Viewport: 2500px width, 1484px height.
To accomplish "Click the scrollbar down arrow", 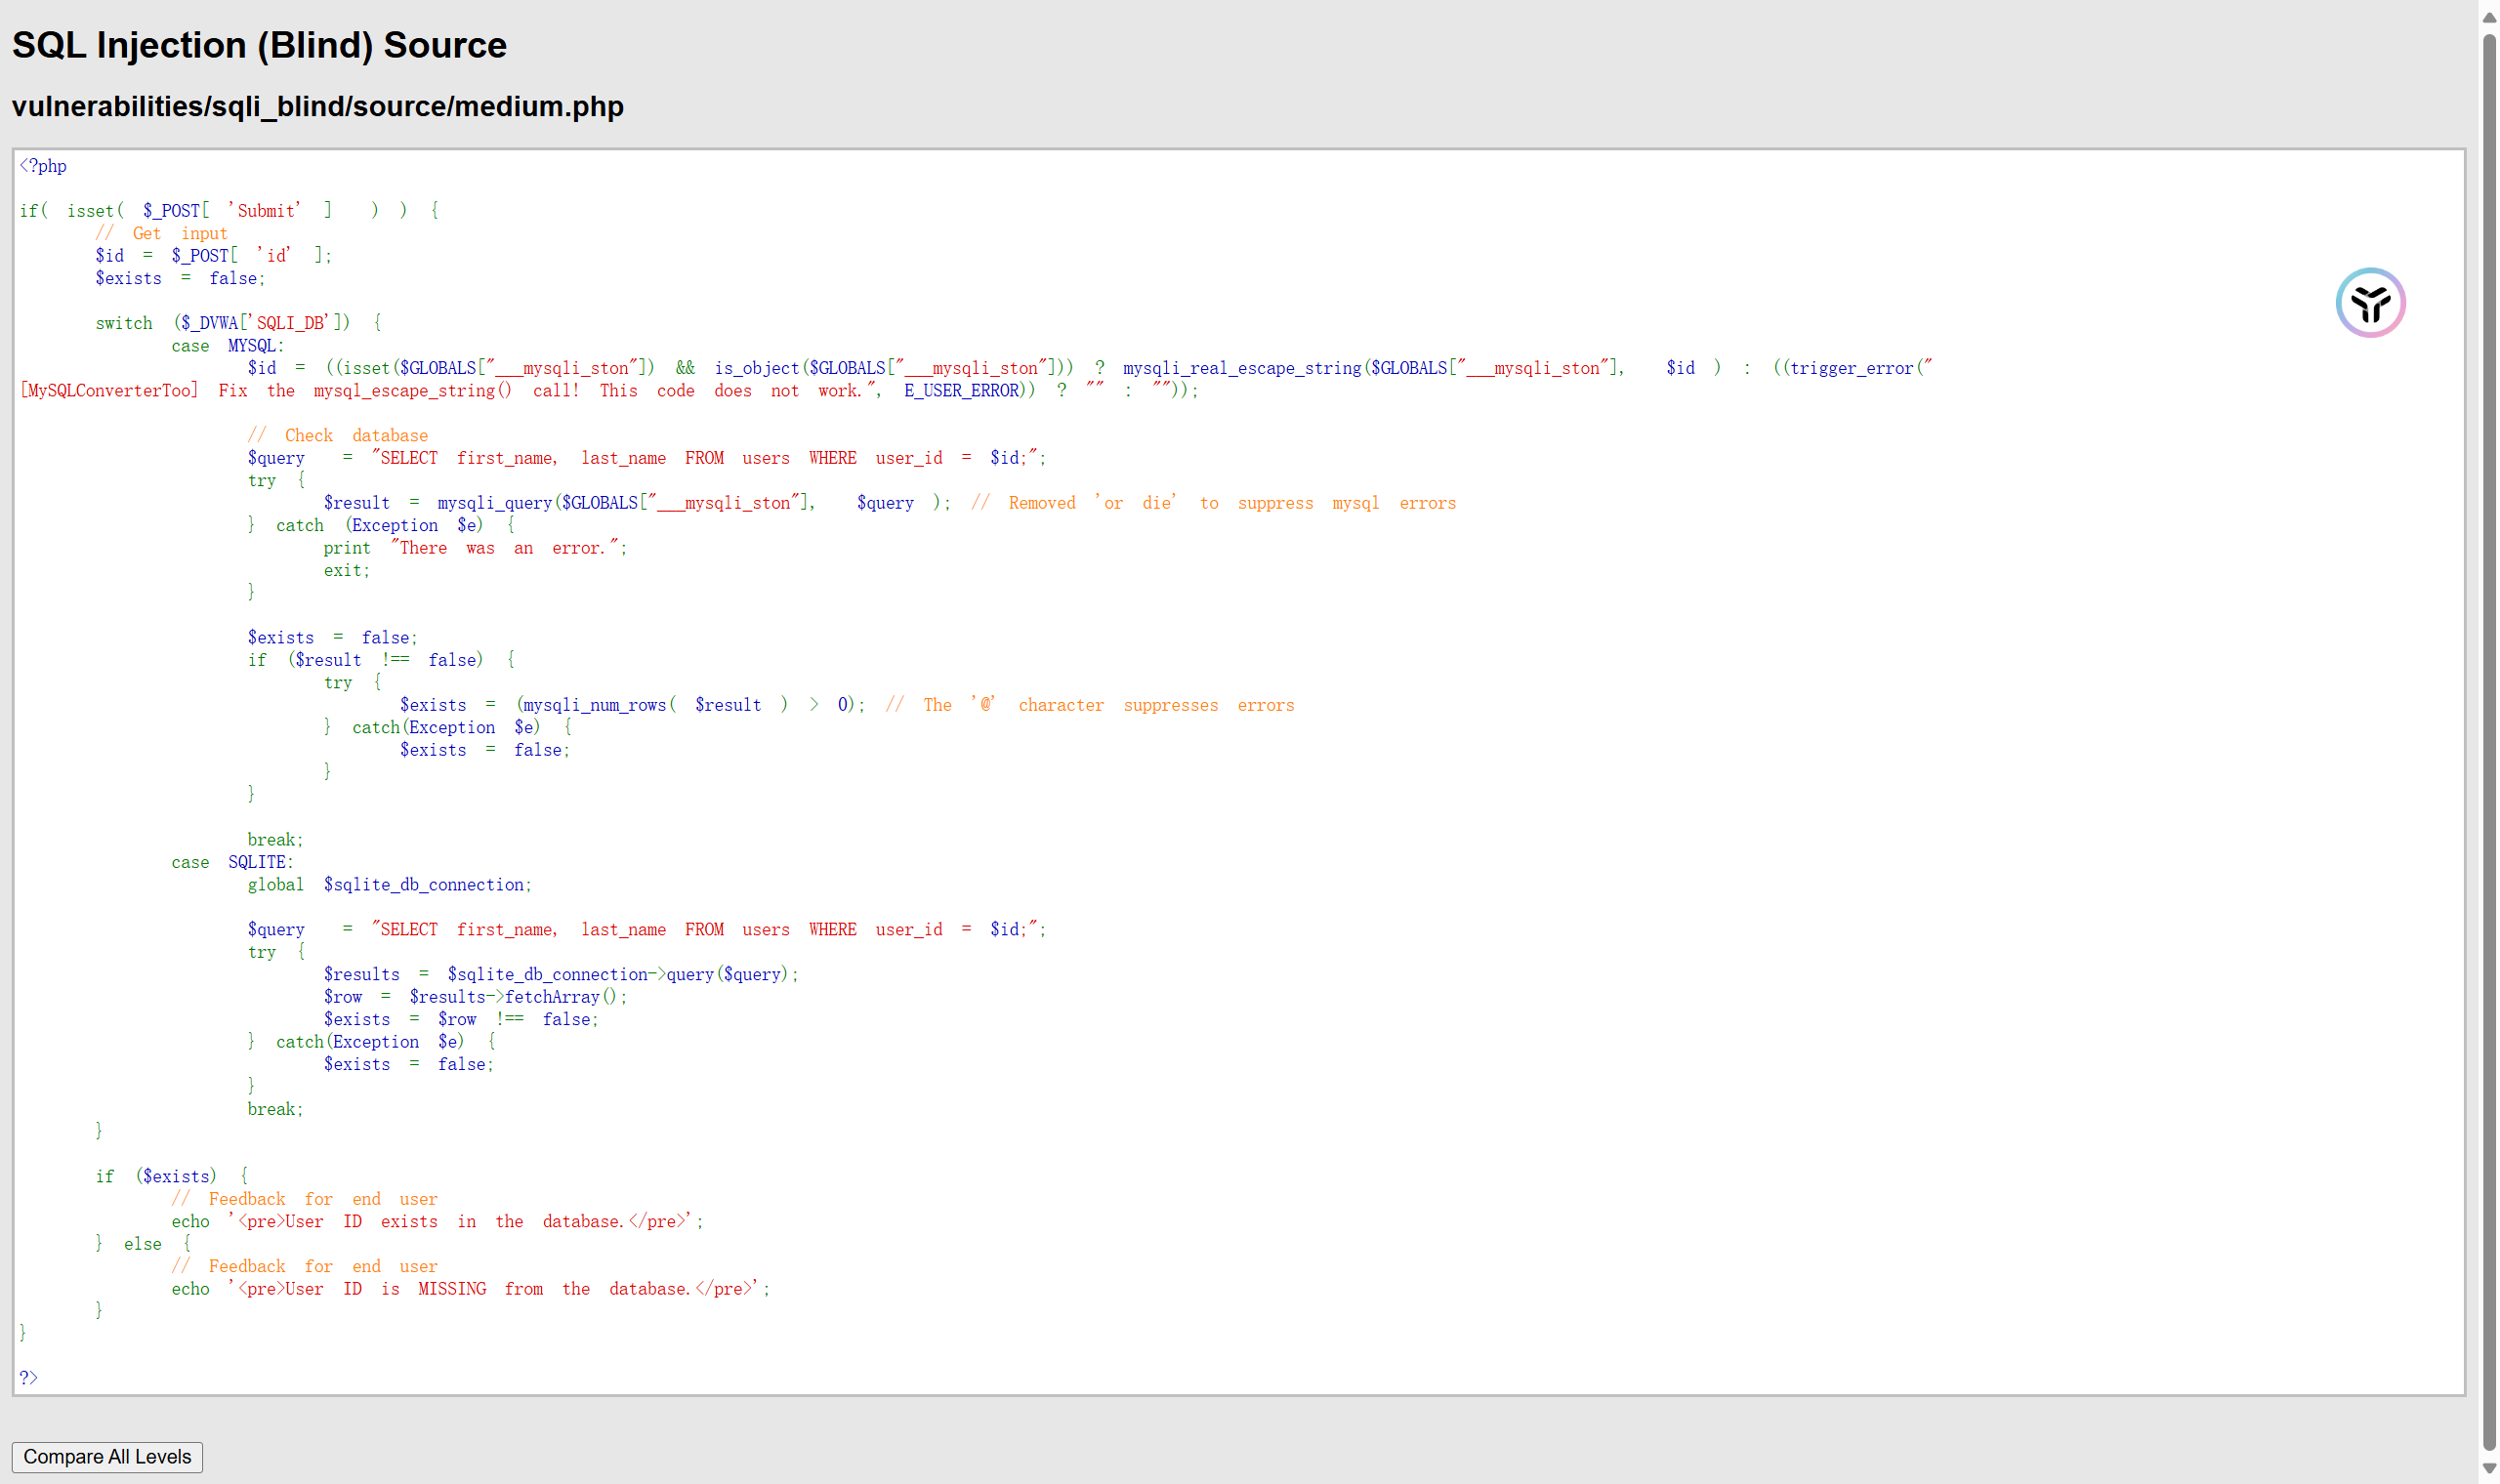I will [x=2489, y=1468].
